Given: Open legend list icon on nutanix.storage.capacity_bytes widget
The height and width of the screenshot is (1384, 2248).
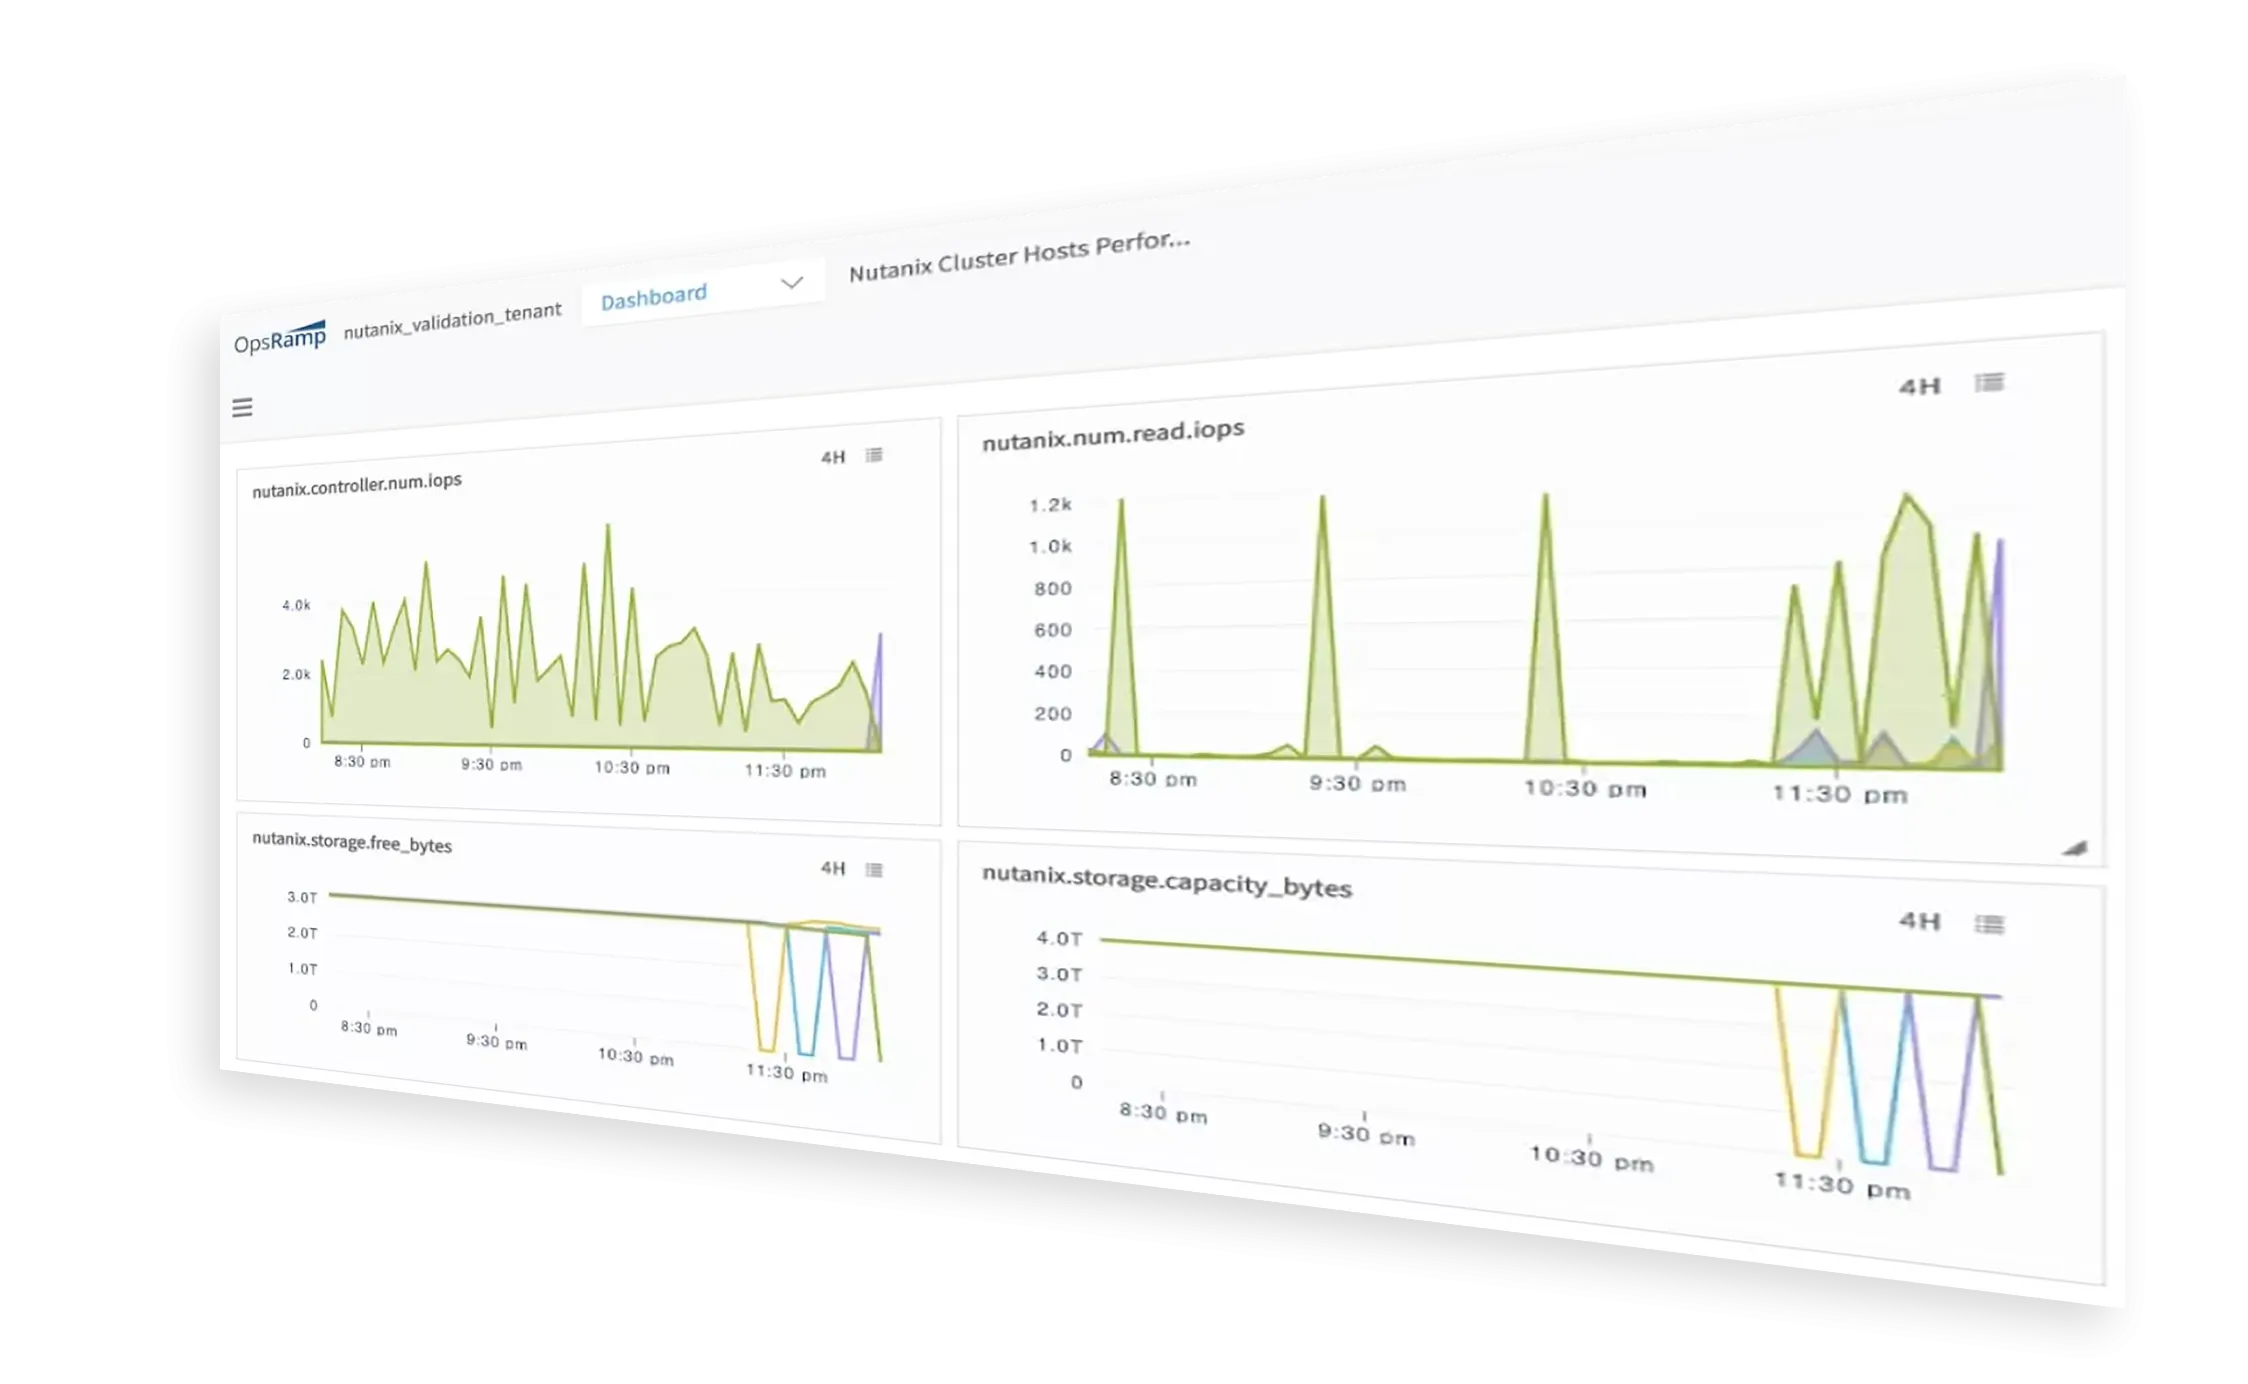Looking at the screenshot, I should pyautogui.click(x=1989, y=923).
